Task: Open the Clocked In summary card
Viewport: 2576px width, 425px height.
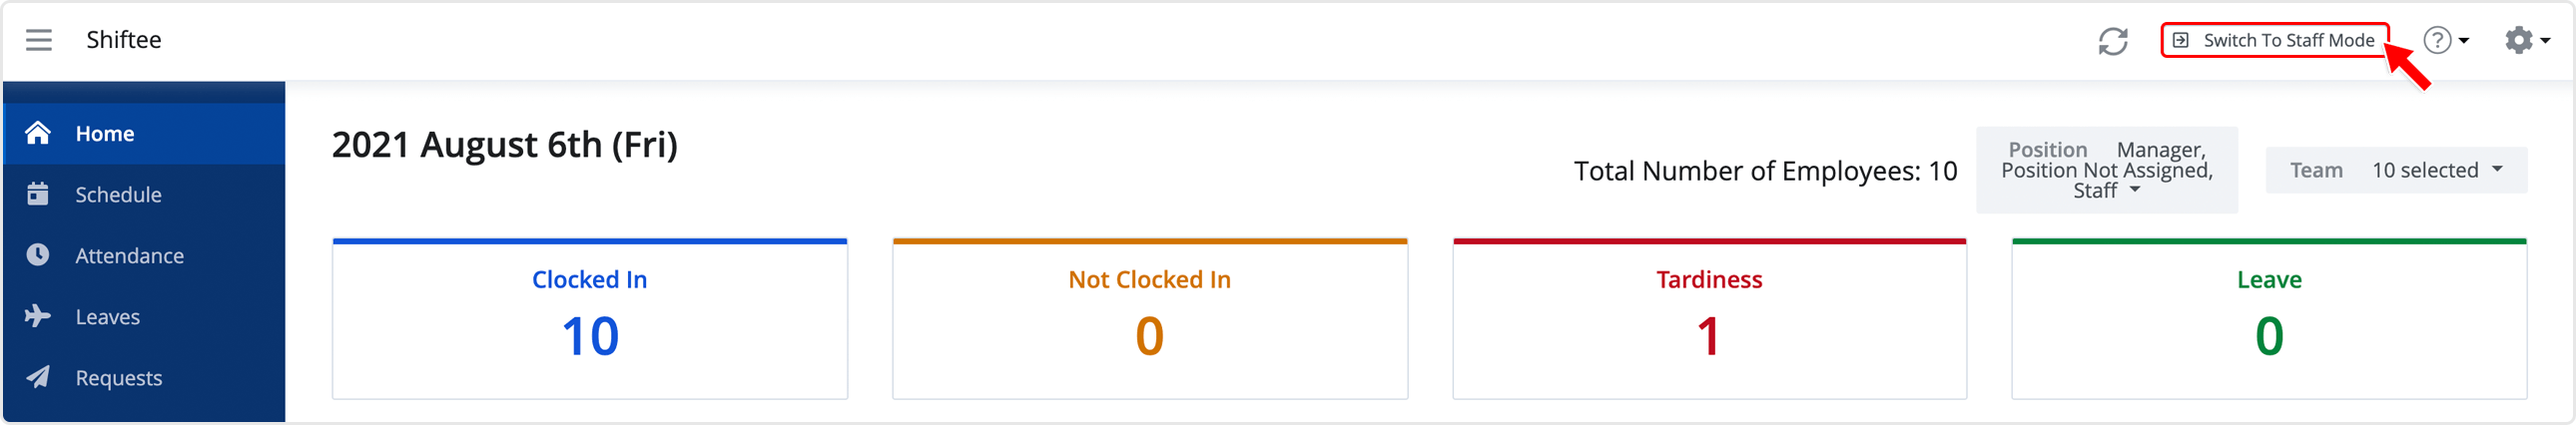Action: coord(590,319)
